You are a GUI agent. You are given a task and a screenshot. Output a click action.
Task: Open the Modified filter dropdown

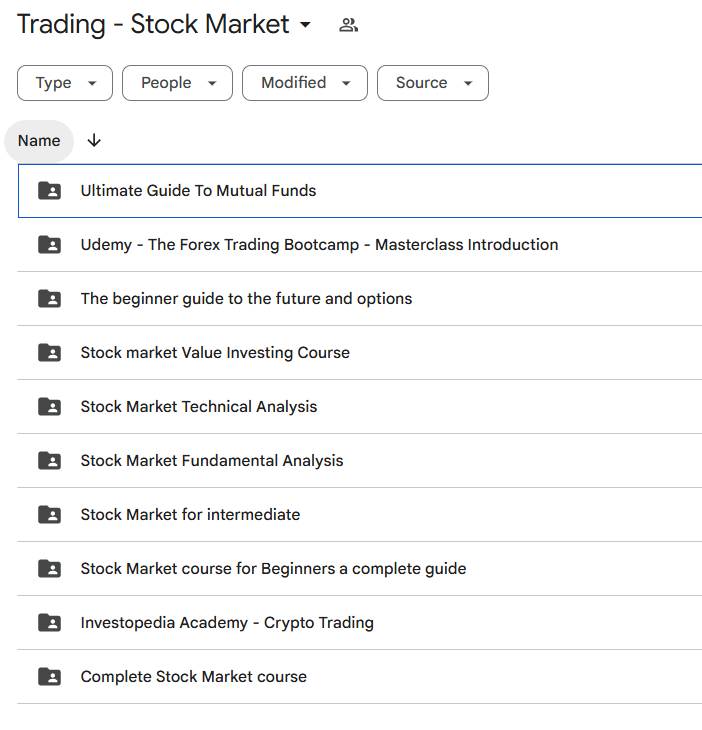coord(305,83)
